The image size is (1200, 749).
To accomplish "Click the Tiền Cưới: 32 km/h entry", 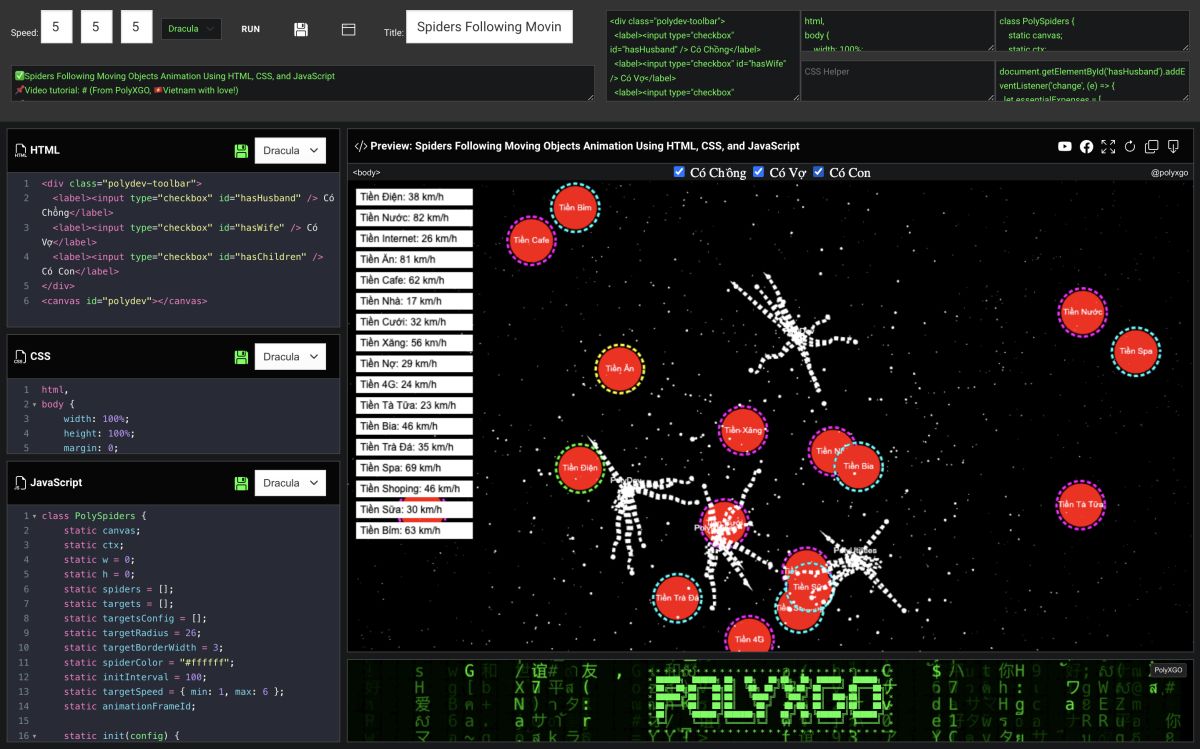I will 414,322.
